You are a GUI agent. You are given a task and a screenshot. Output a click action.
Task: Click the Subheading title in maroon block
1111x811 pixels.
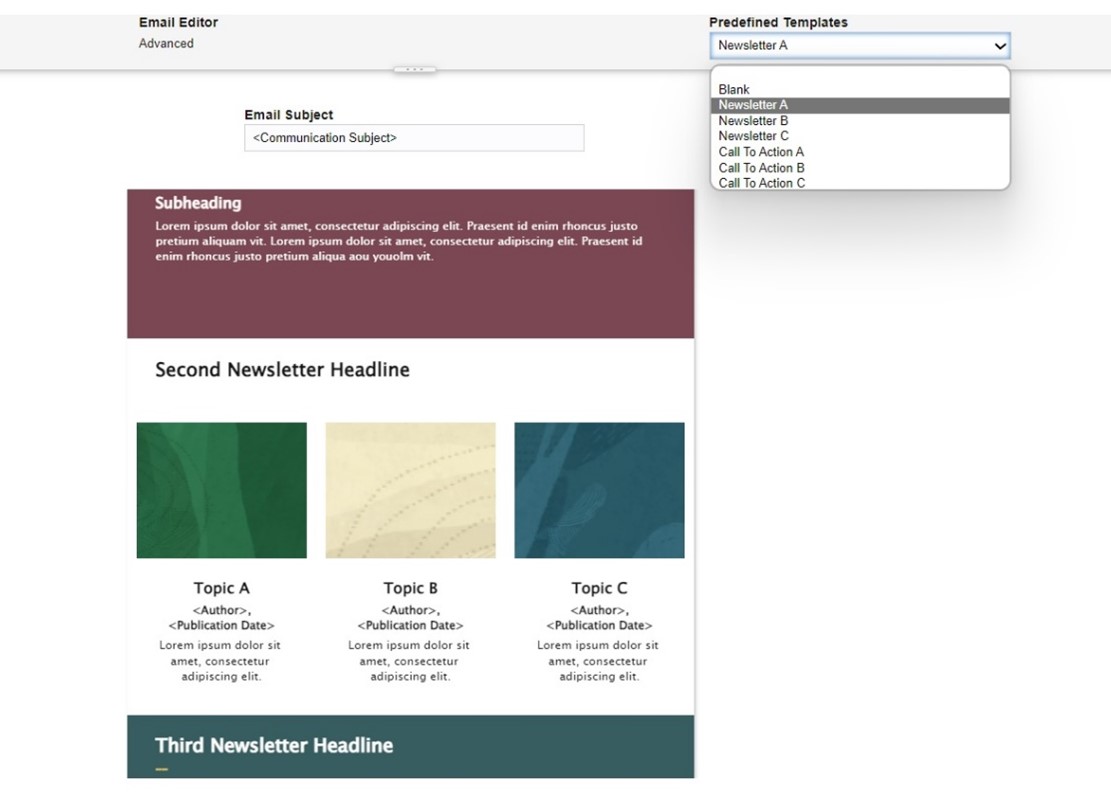198,203
